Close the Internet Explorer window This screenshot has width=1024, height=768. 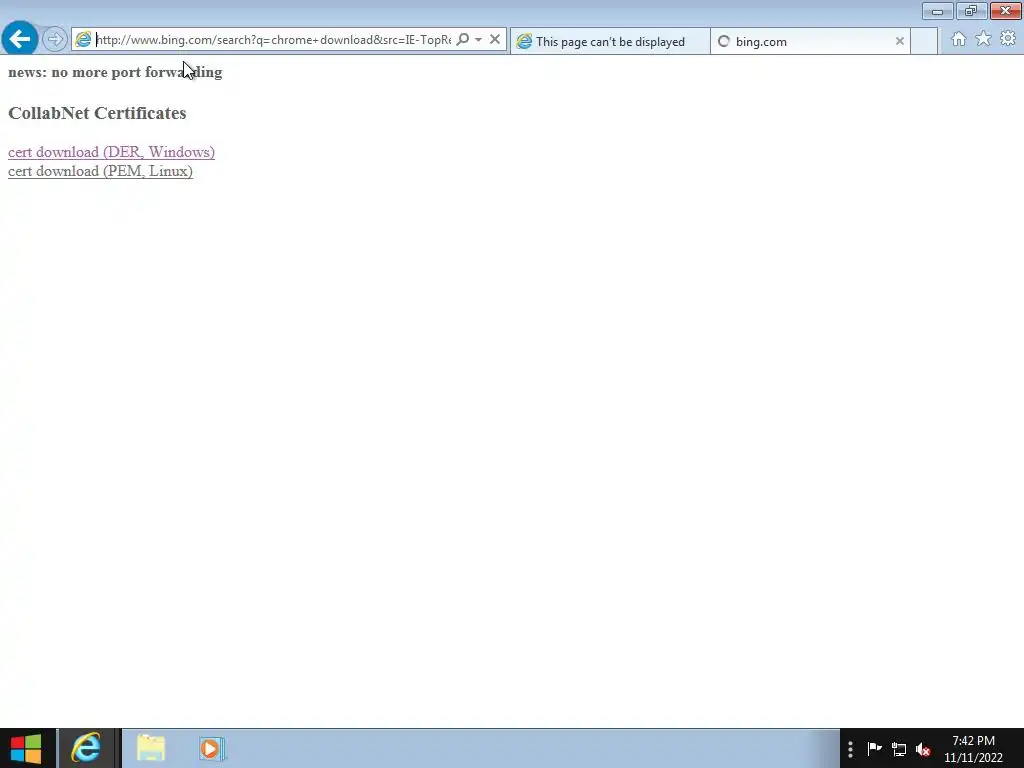click(x=1005, y=11)
